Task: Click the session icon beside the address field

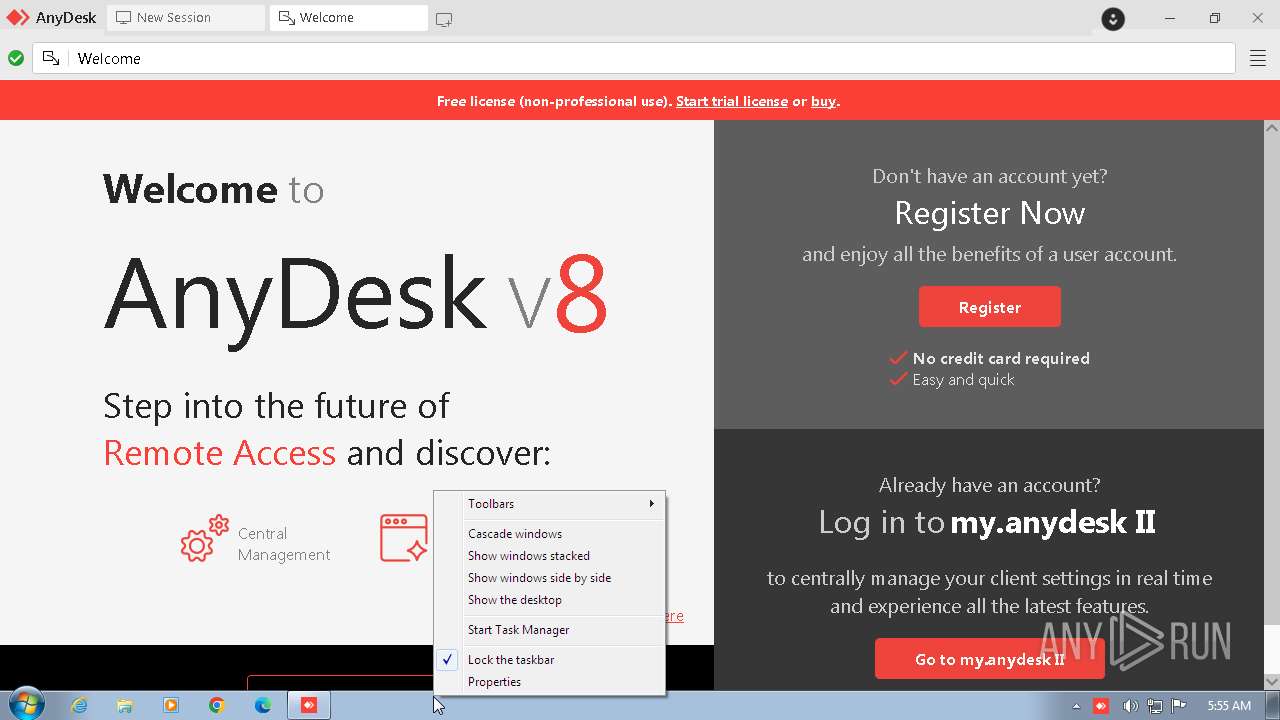Action: [x=51, y=59]
